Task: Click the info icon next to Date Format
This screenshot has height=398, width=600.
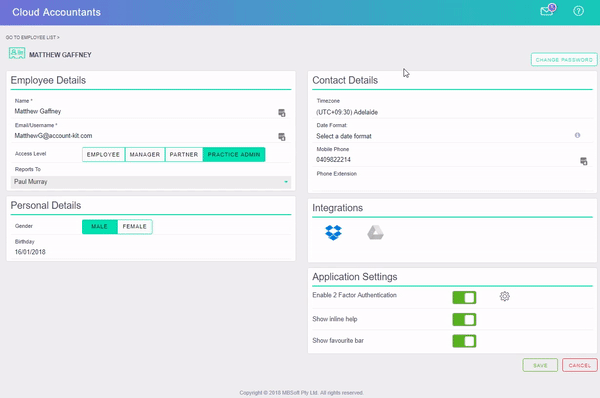Action: pos(577,135)
